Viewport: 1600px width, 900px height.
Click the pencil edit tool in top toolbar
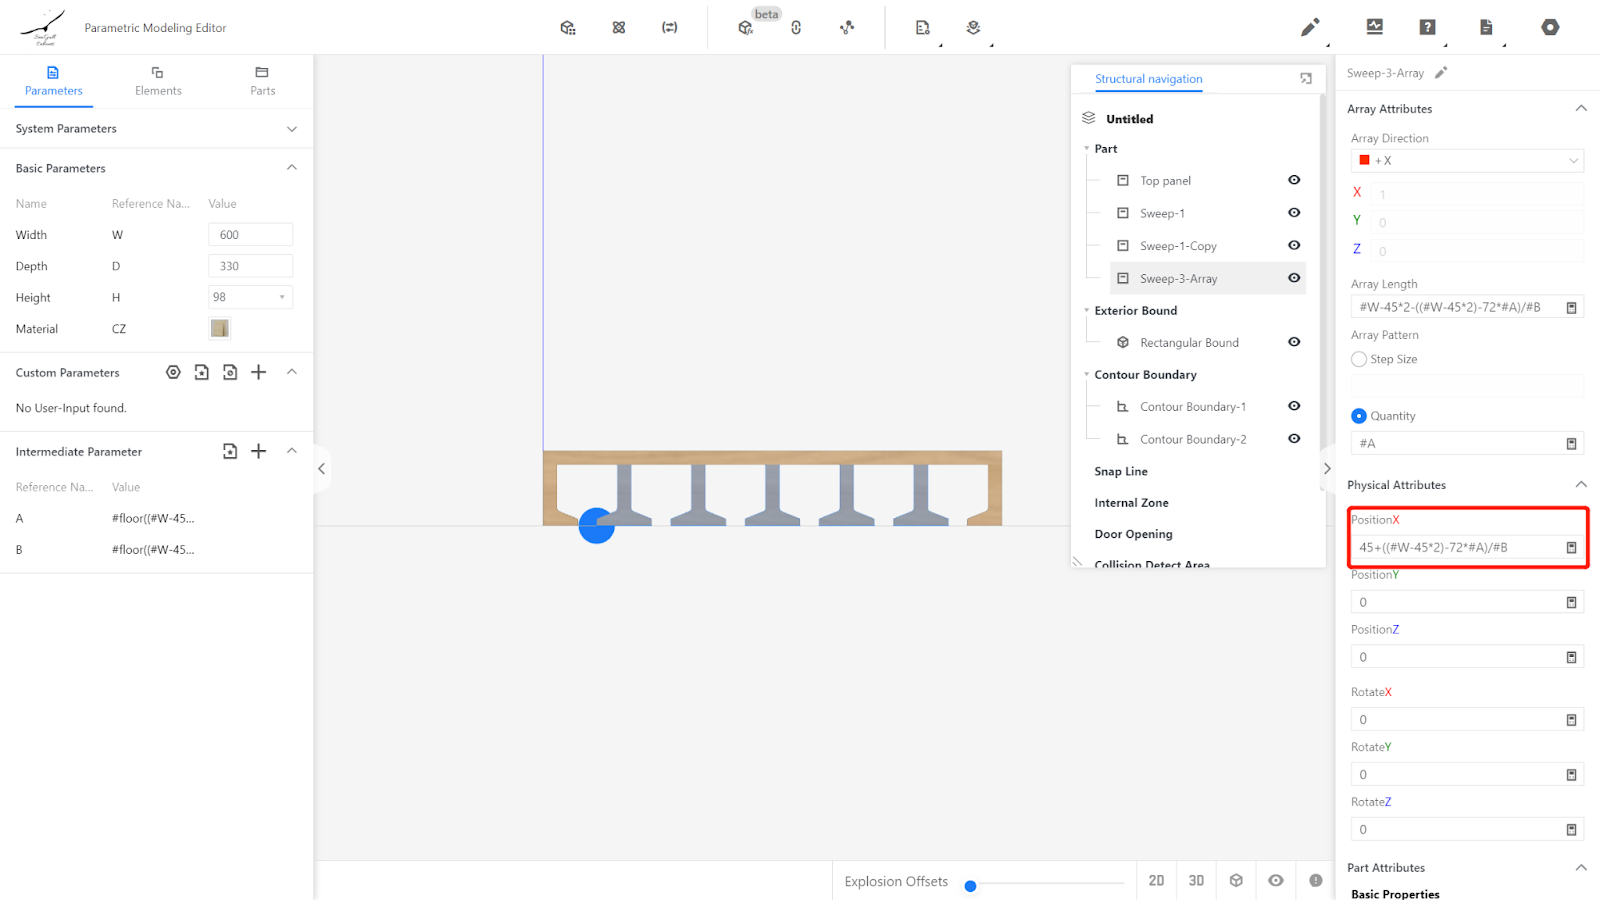click(x=1309, y=28)
